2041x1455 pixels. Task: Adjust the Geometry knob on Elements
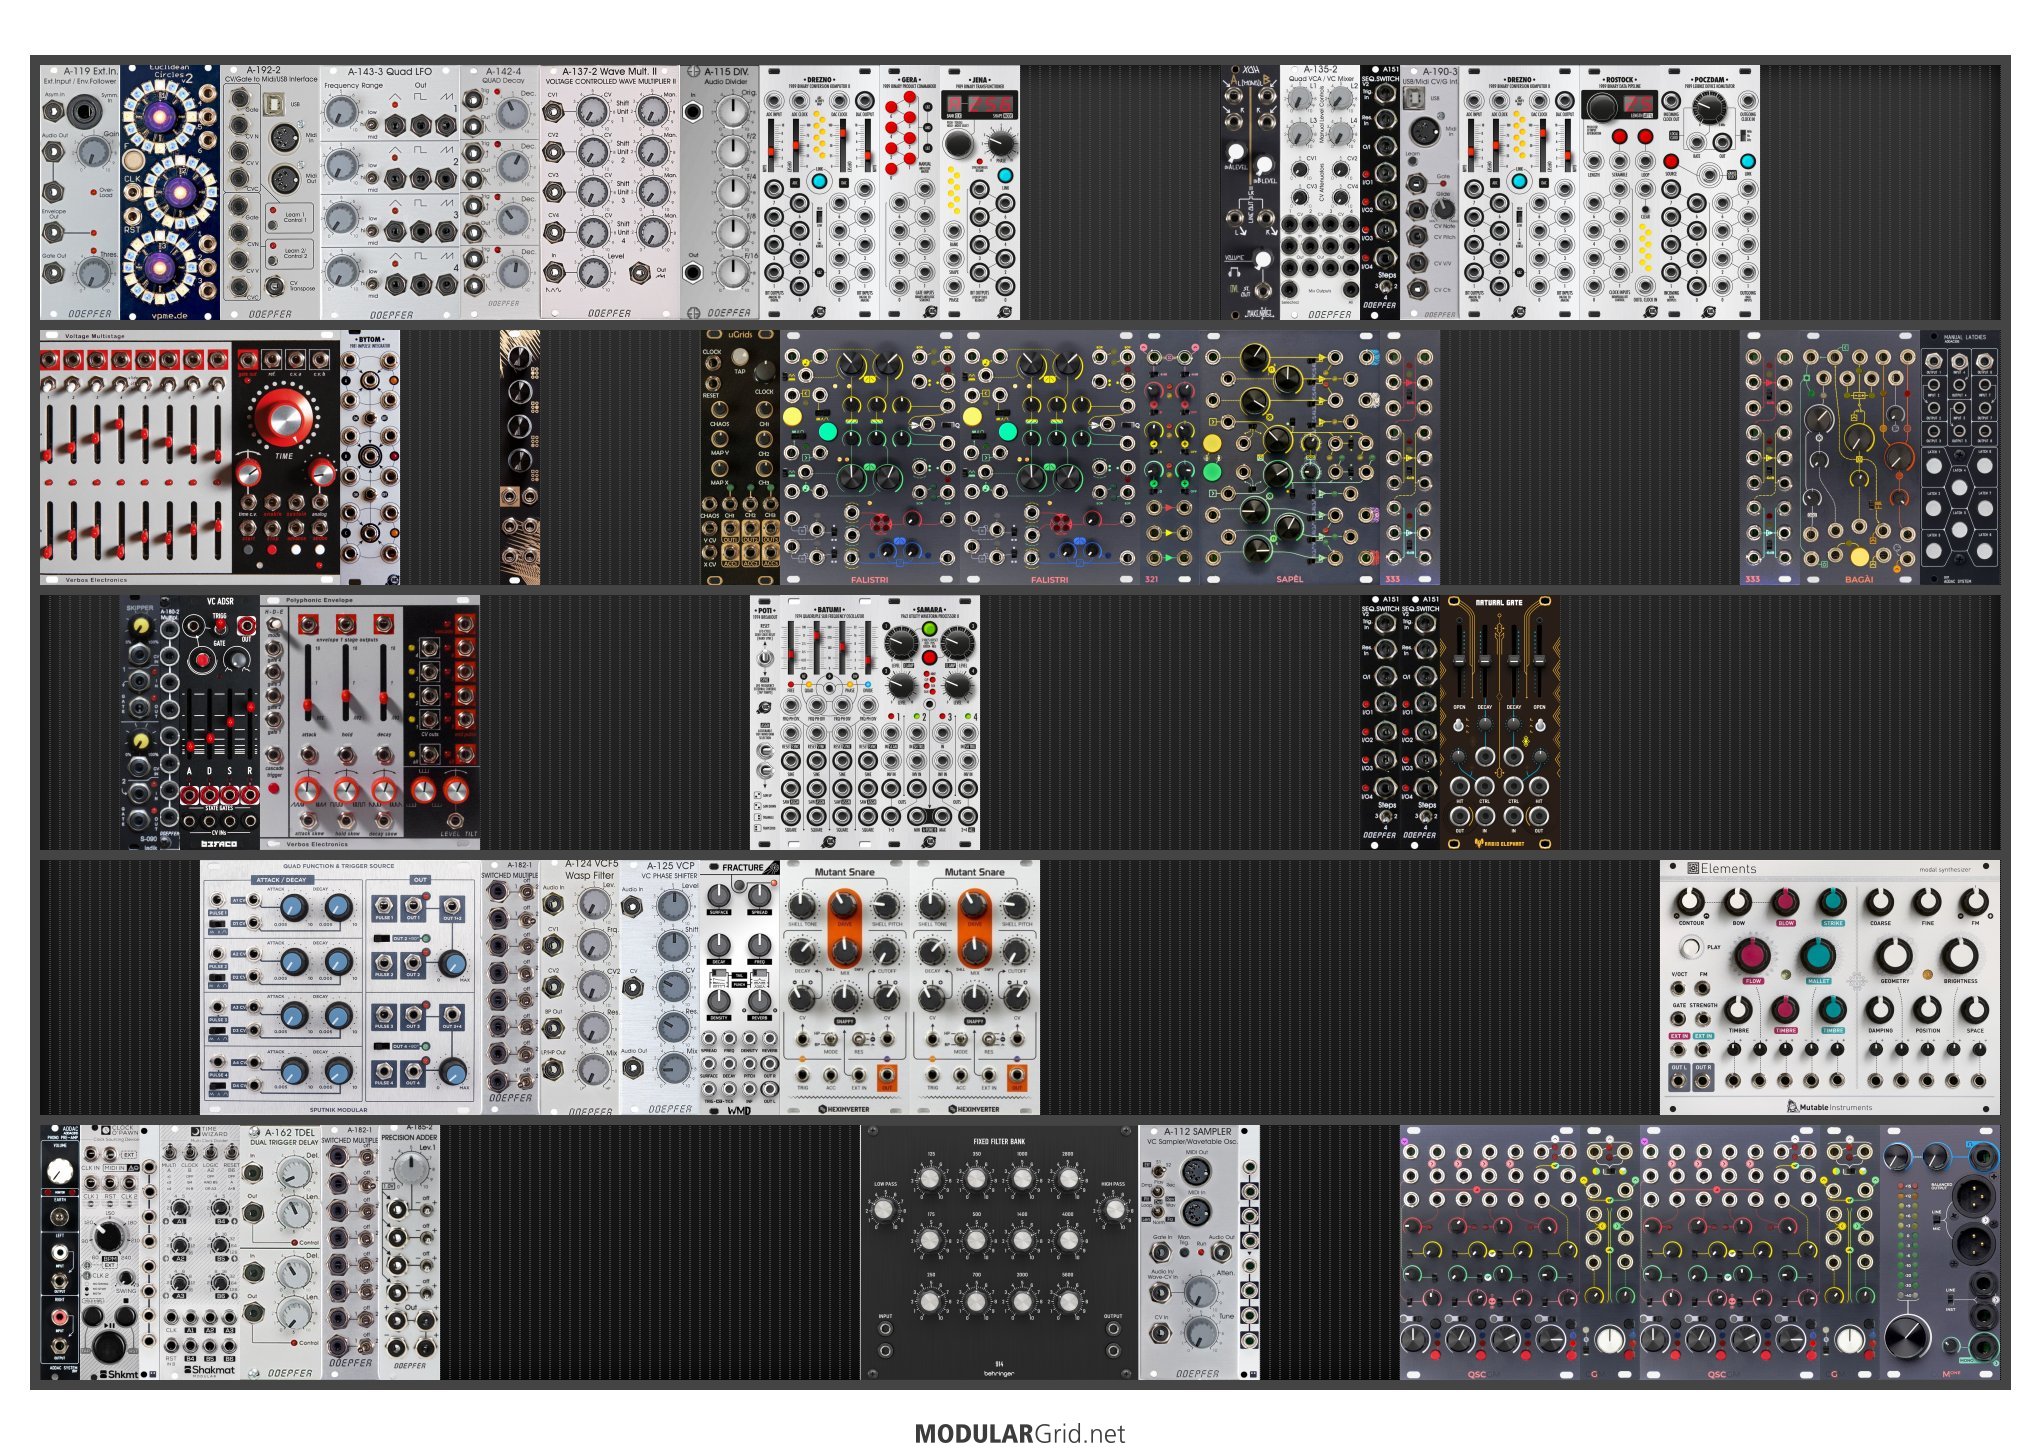tap(1894, 956)
